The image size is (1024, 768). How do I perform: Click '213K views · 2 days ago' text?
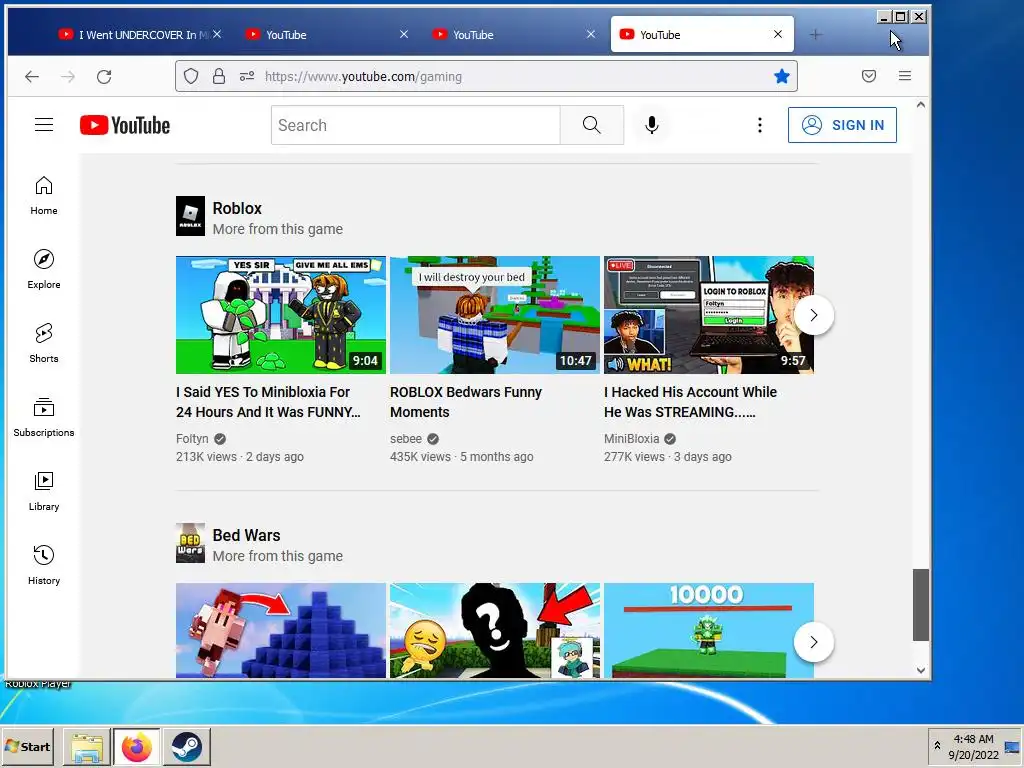(x=240, y=457)
